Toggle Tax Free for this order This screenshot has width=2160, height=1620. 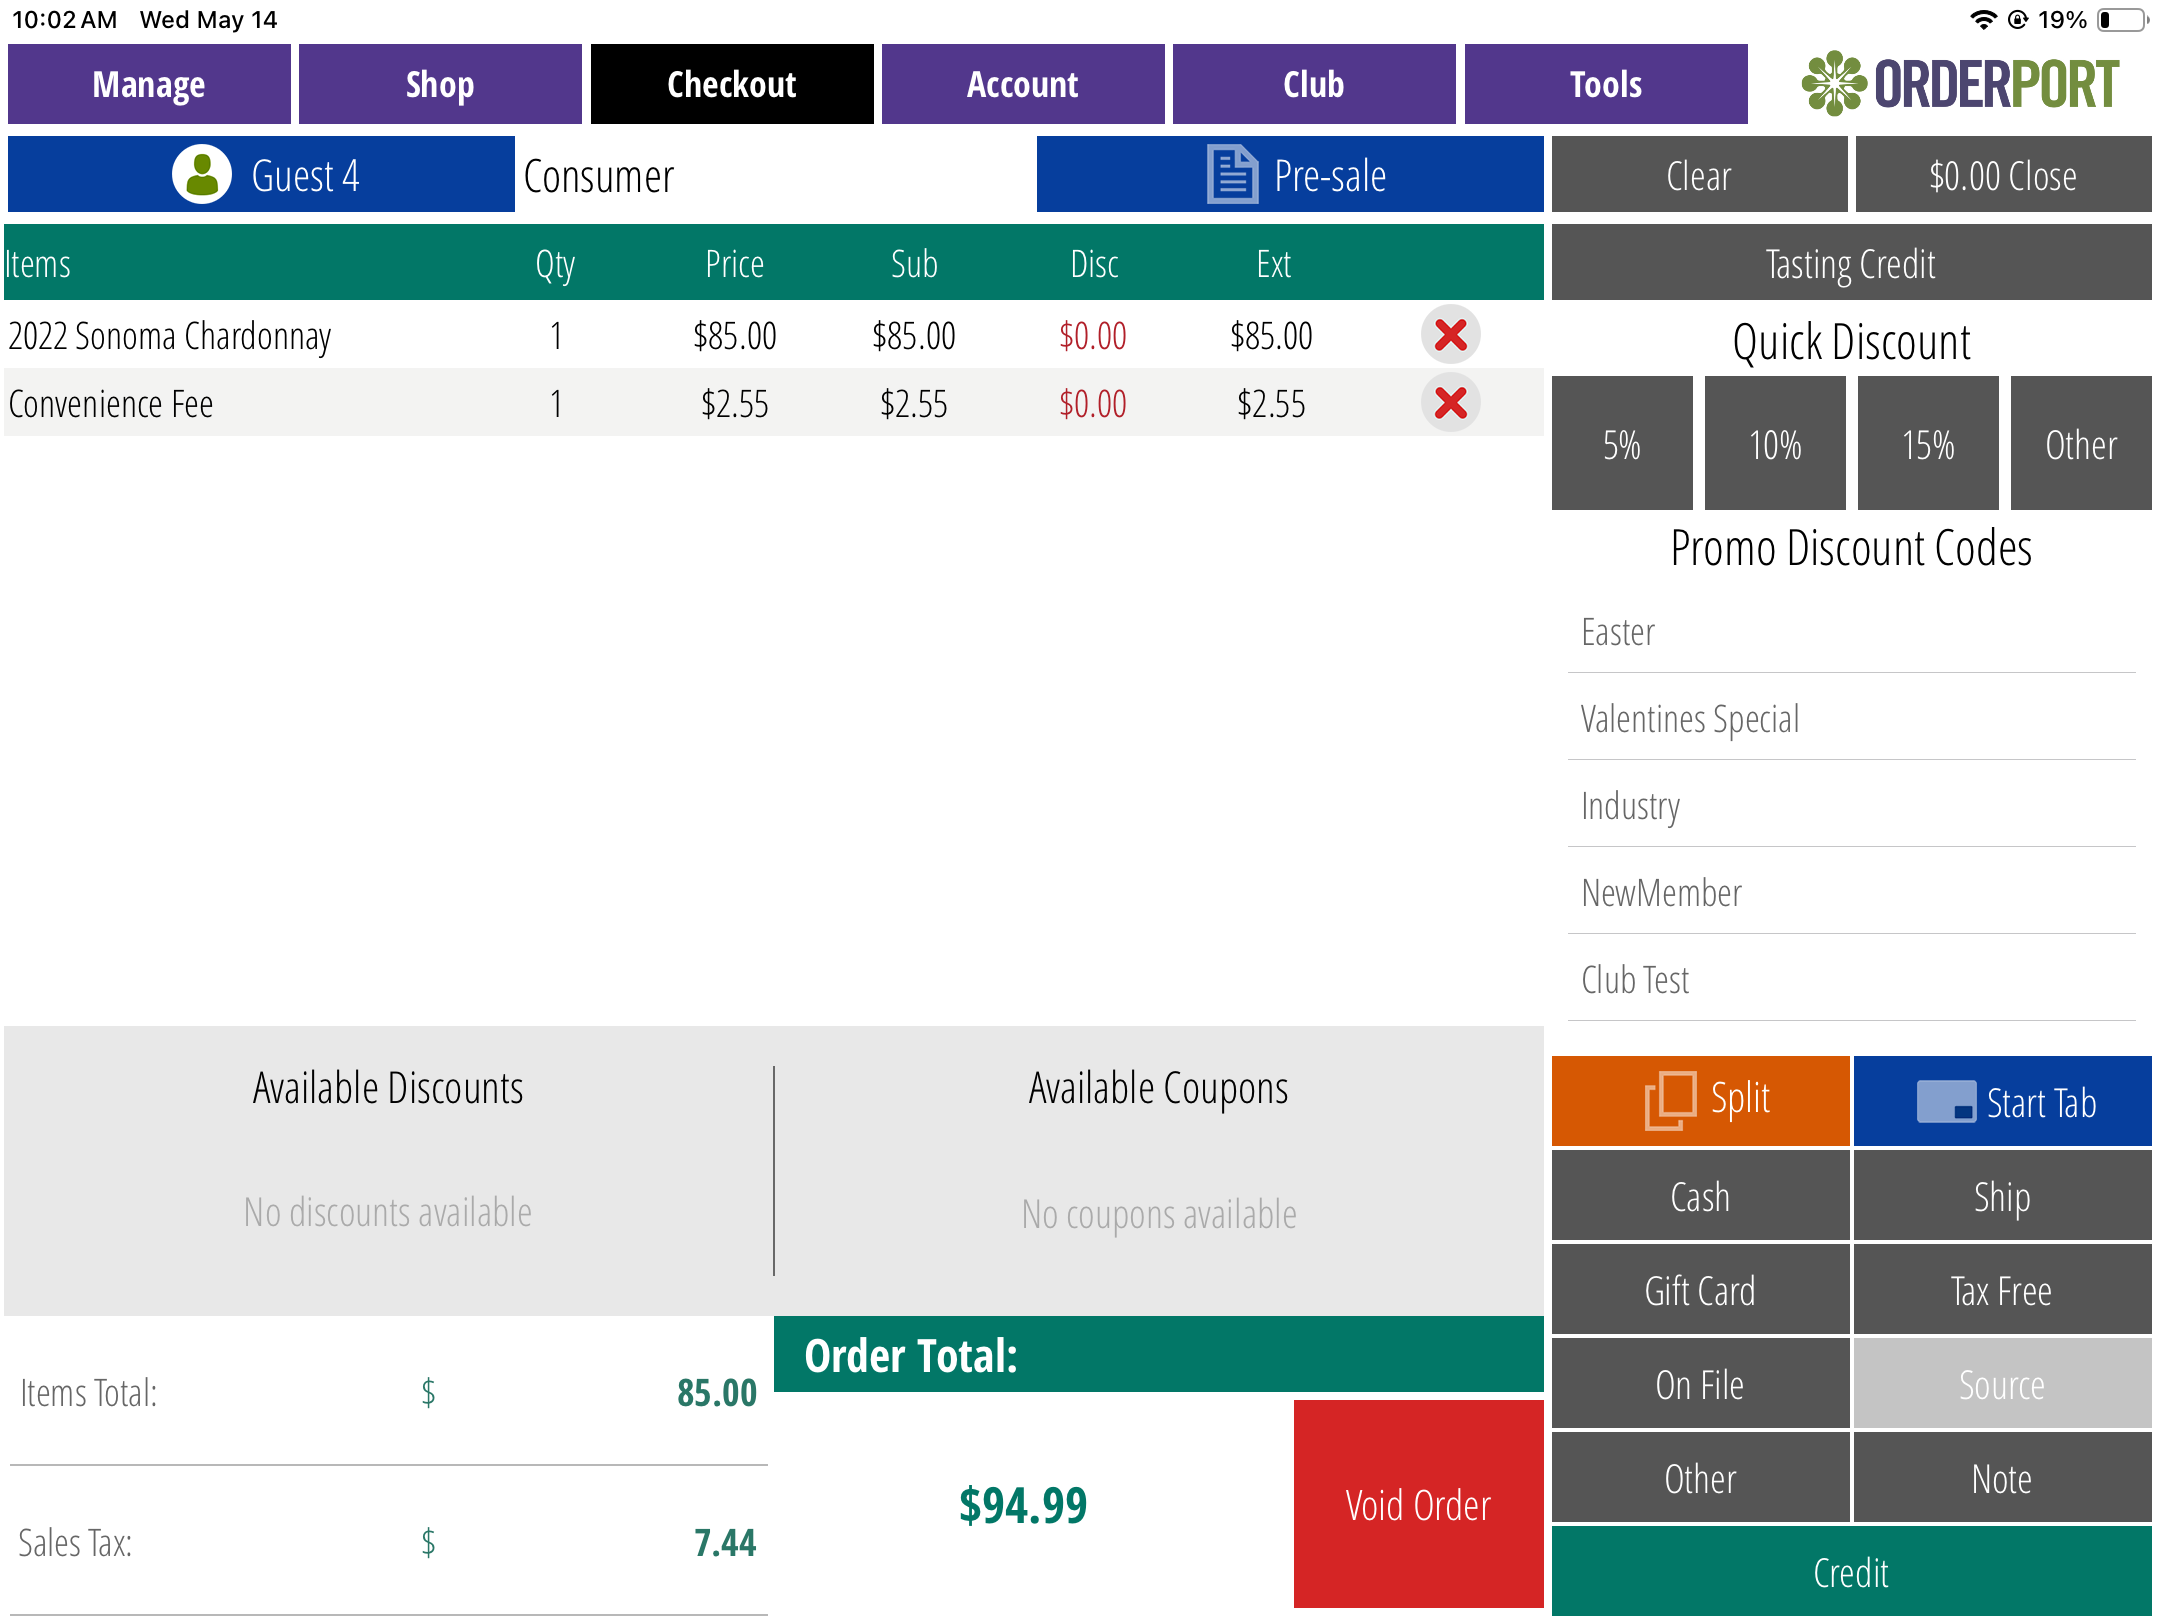pyautogui.click(x=2001, y=1291)
